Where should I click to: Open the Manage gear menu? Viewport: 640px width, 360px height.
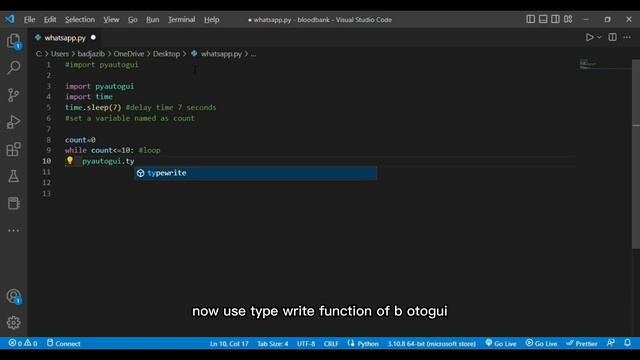[x=13, y=322]
